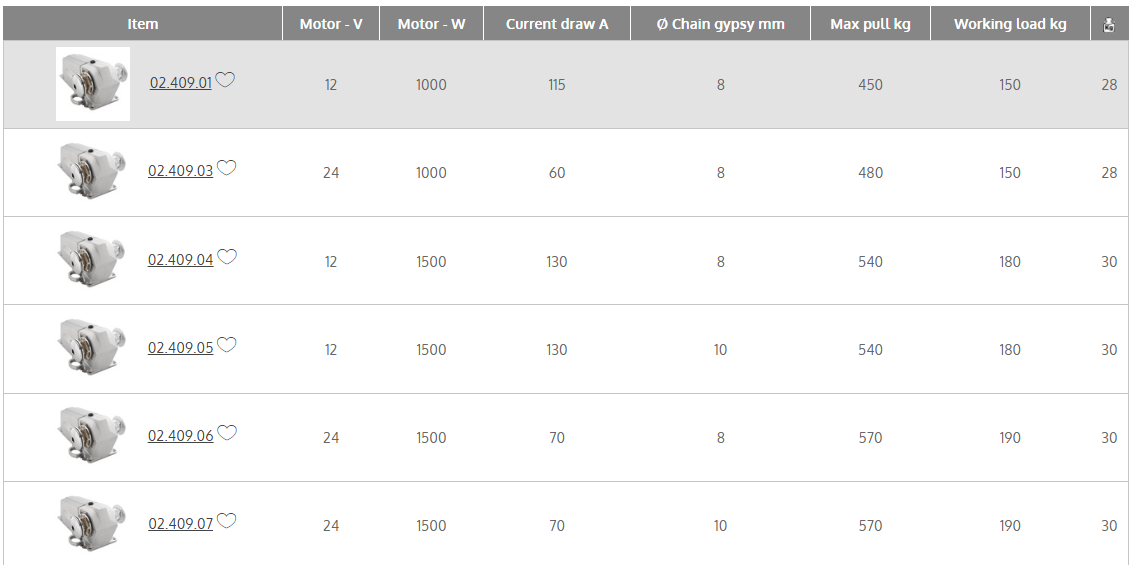Open the windlass image for 02.409.03
Viewport: 1129px width, 565px height.
[x=91, y=172]
